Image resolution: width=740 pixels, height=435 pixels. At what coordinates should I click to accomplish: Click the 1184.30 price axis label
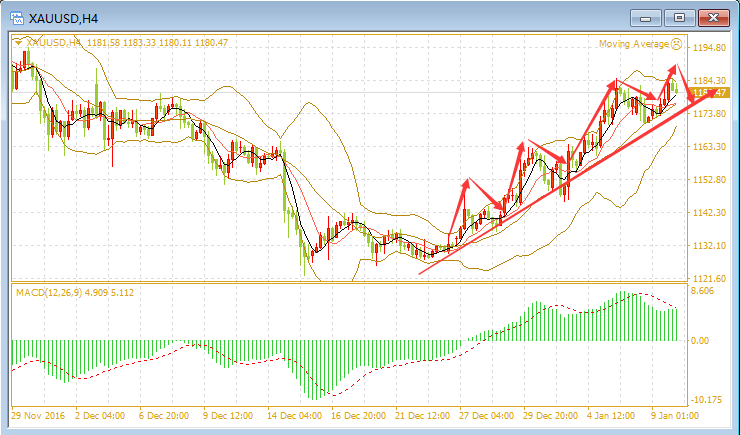tap(709, 81)
